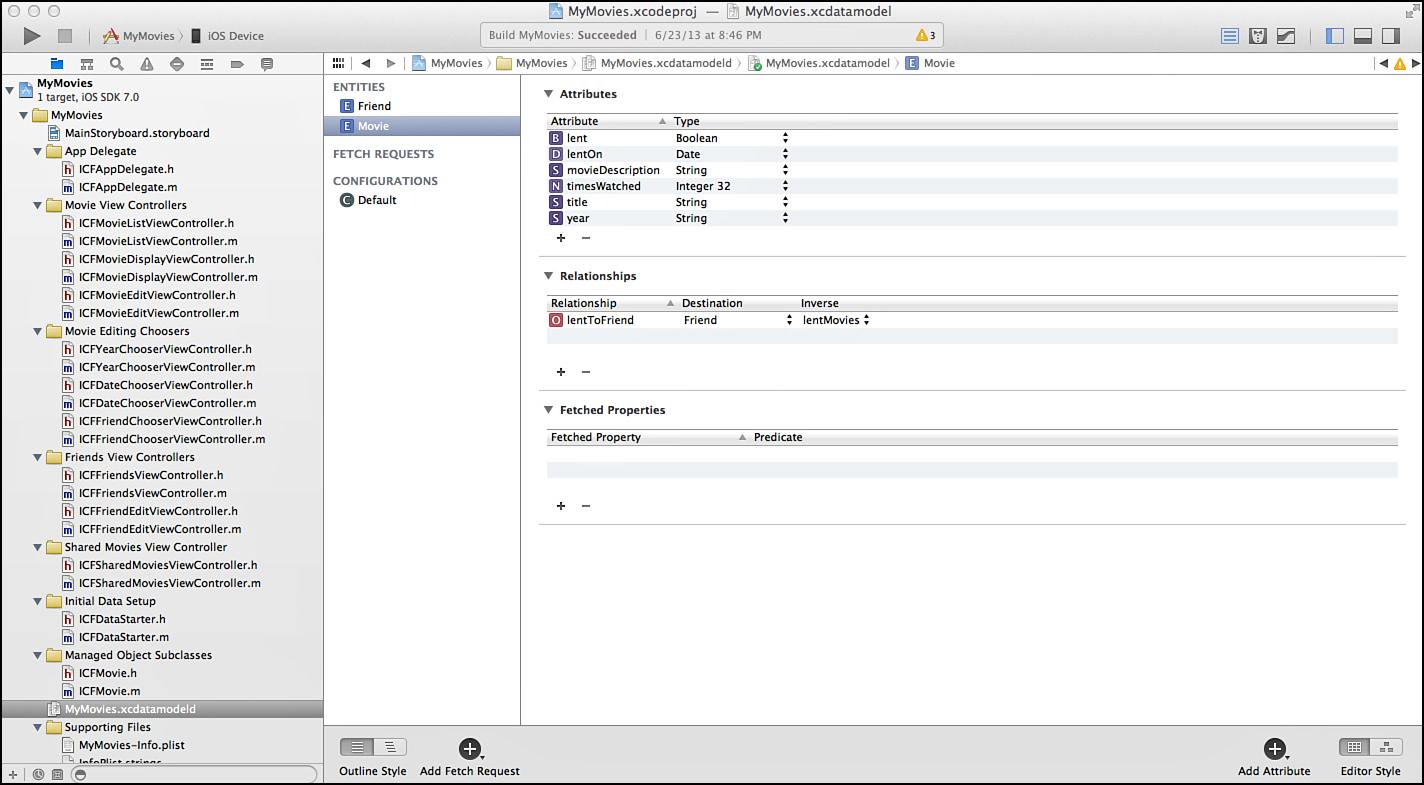Go back in the jump bar history
The width and height of the screenshot is (1424, 785).
pos(366,63)
